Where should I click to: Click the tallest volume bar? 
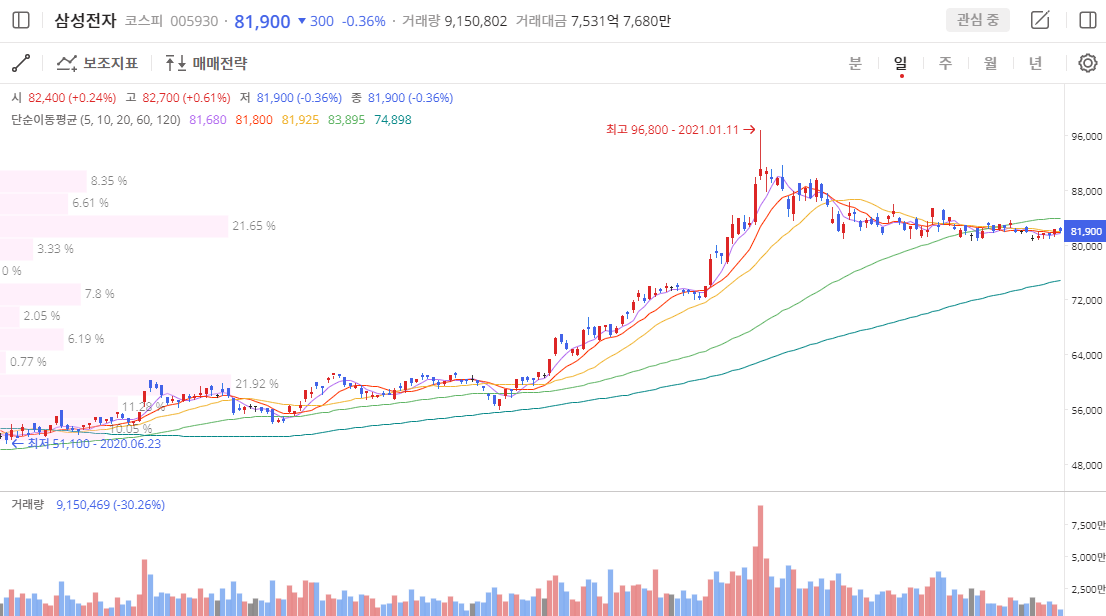(760, 560)
